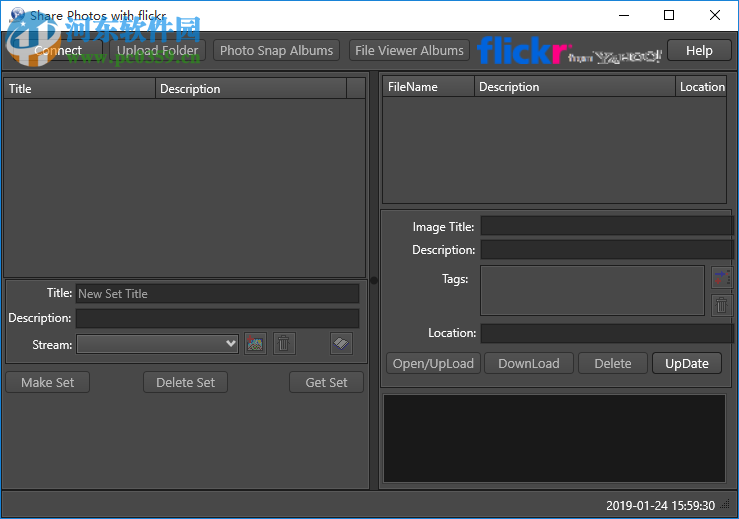Image resolution: width=739 pixels, height=519 pixels.
Task: Click the Location column header
Action: pos(701,87)
